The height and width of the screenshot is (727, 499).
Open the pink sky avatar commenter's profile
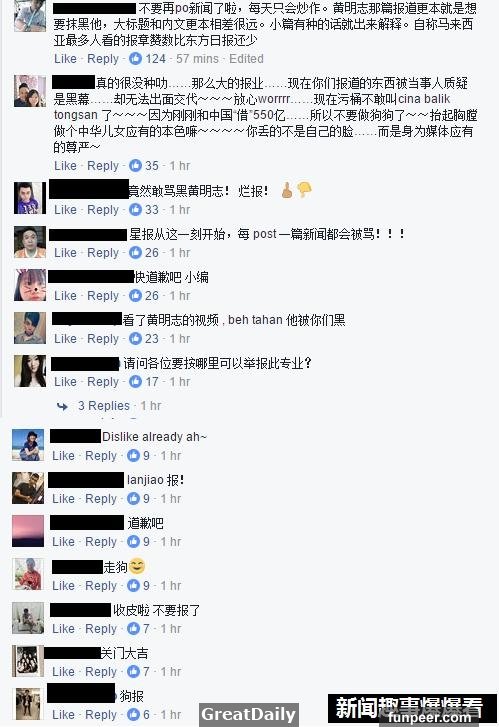[28, 531]
